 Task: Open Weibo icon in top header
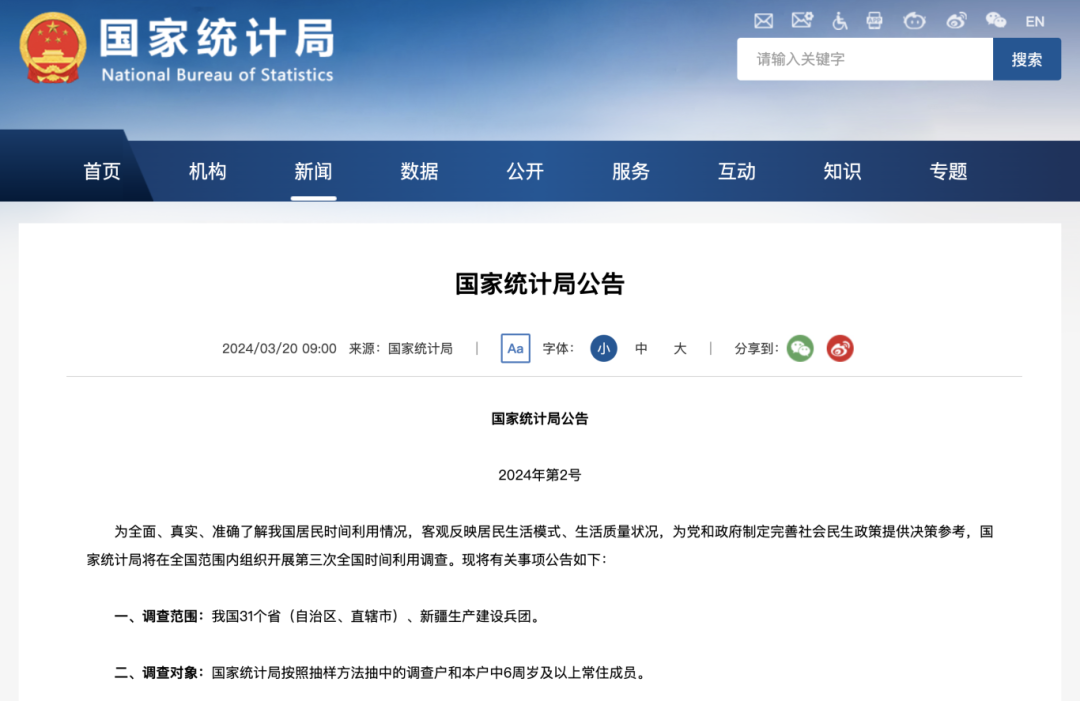(957, 20)
